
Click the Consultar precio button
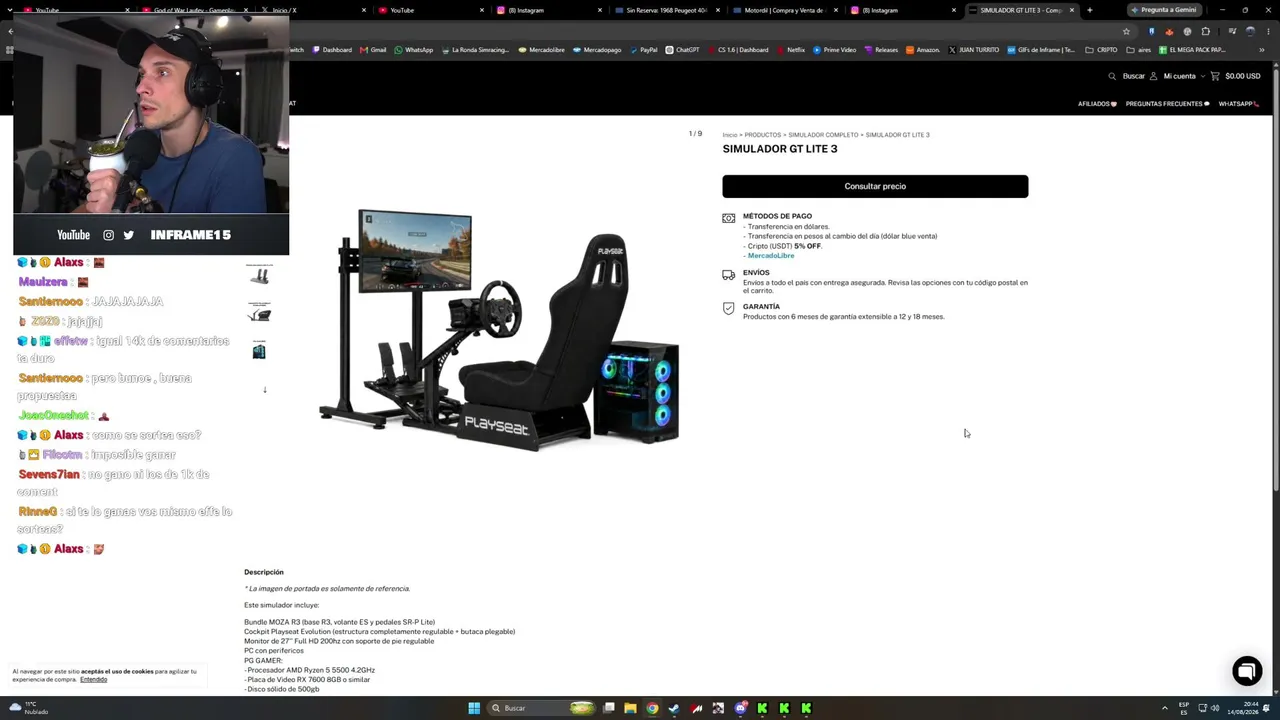(875, 186)
